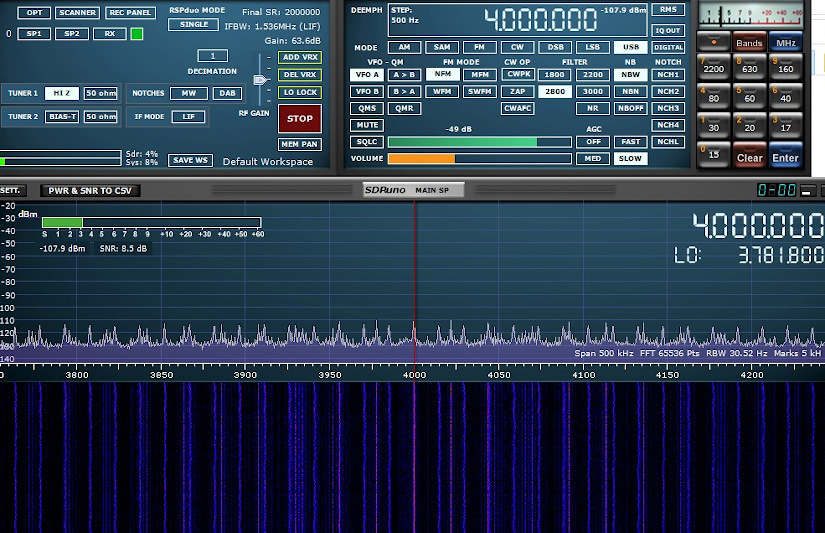Turn AGC OFF
This screenshot has height=533, width=825.
(592, 142)
